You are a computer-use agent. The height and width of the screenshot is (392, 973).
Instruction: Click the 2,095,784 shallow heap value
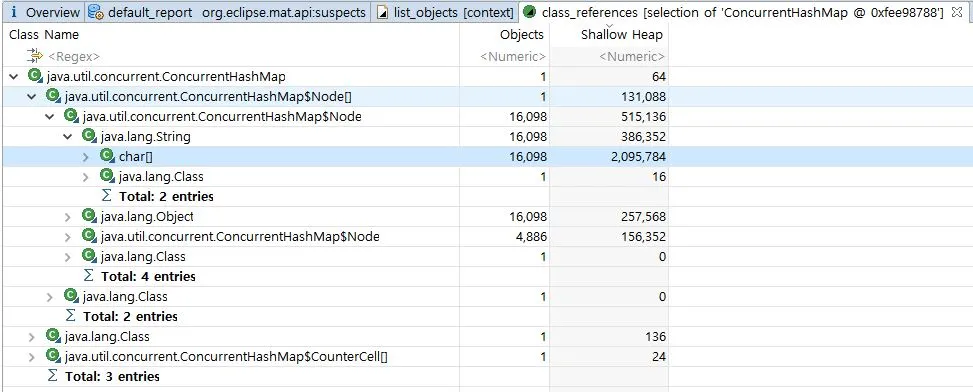point(639,157)
